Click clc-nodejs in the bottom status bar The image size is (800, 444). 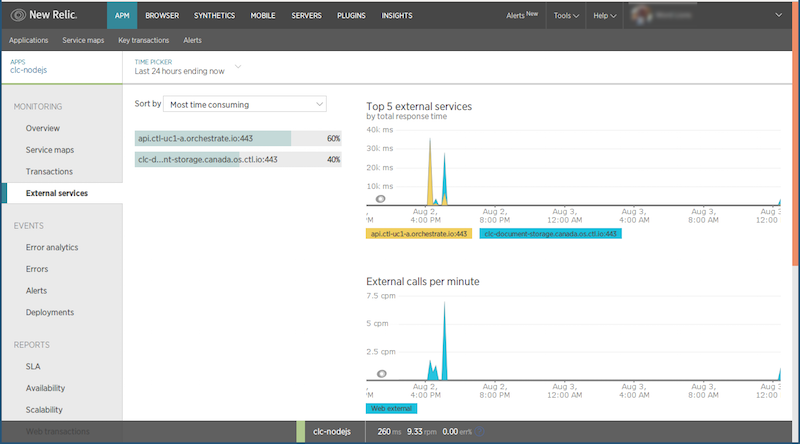(332, 432)
